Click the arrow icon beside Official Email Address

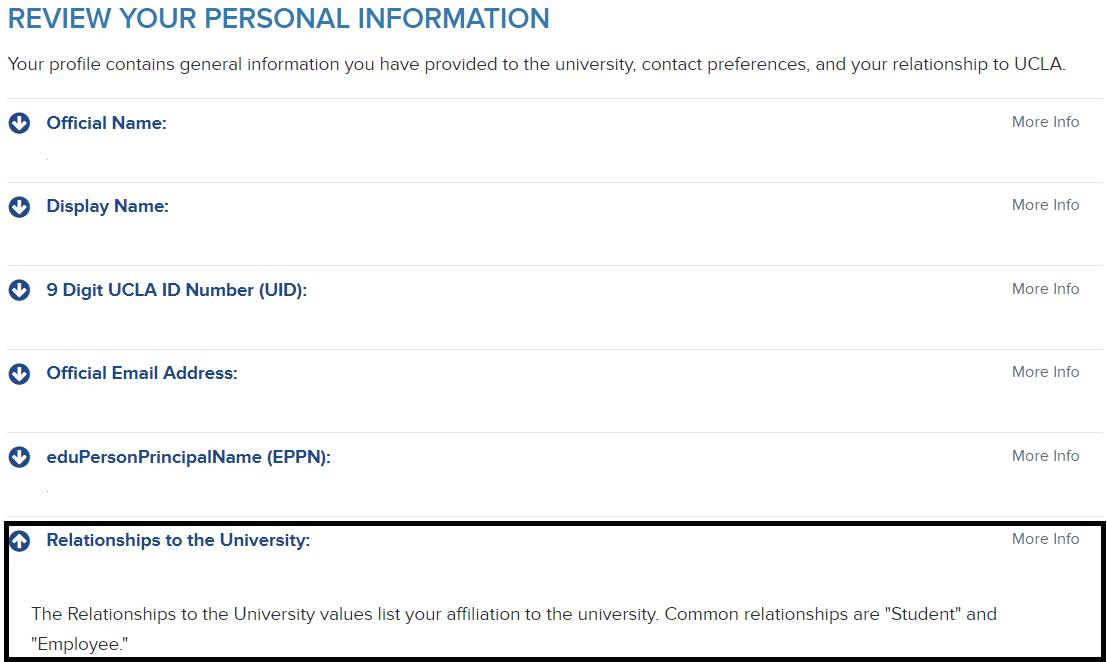pyautogui.click(x=19, y=374)
